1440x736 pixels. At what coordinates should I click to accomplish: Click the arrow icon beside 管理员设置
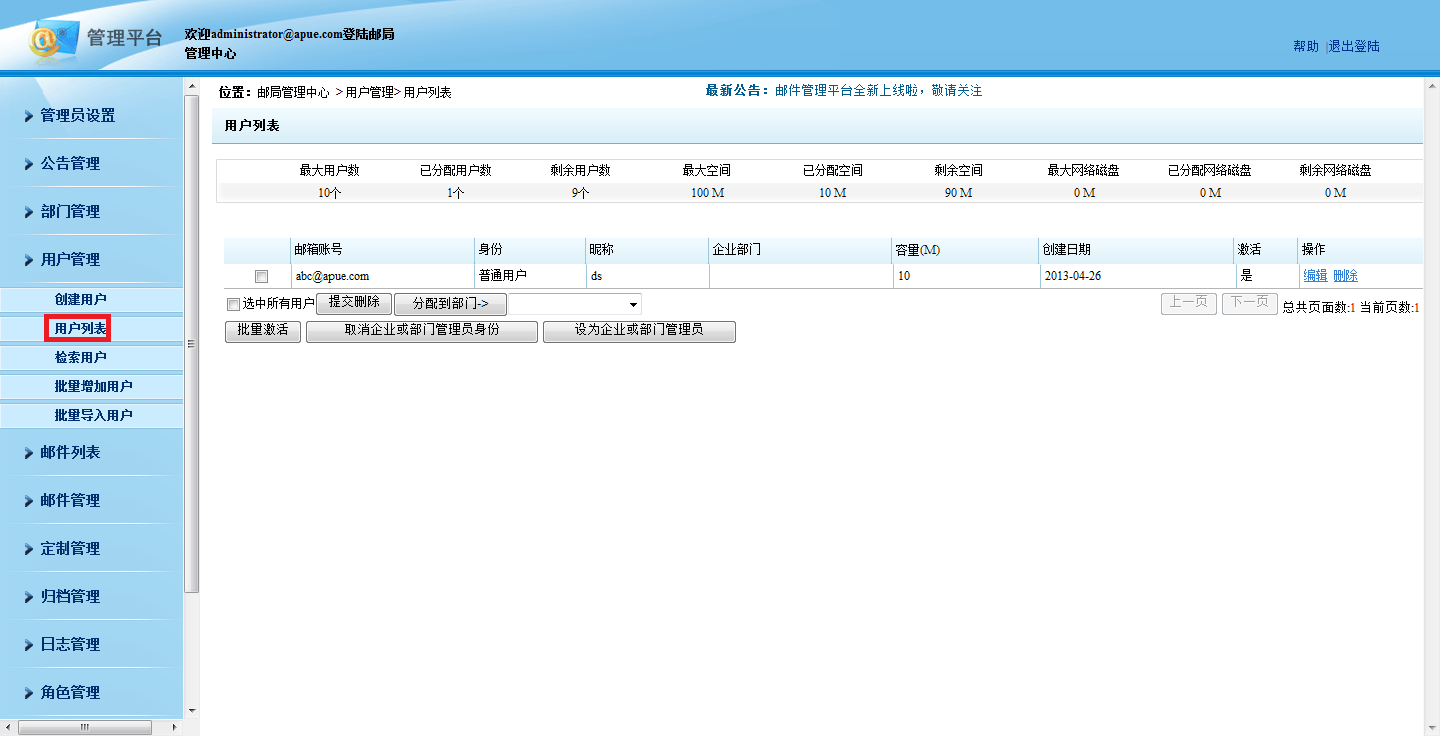pyautogui.click(x=29, y=116)
